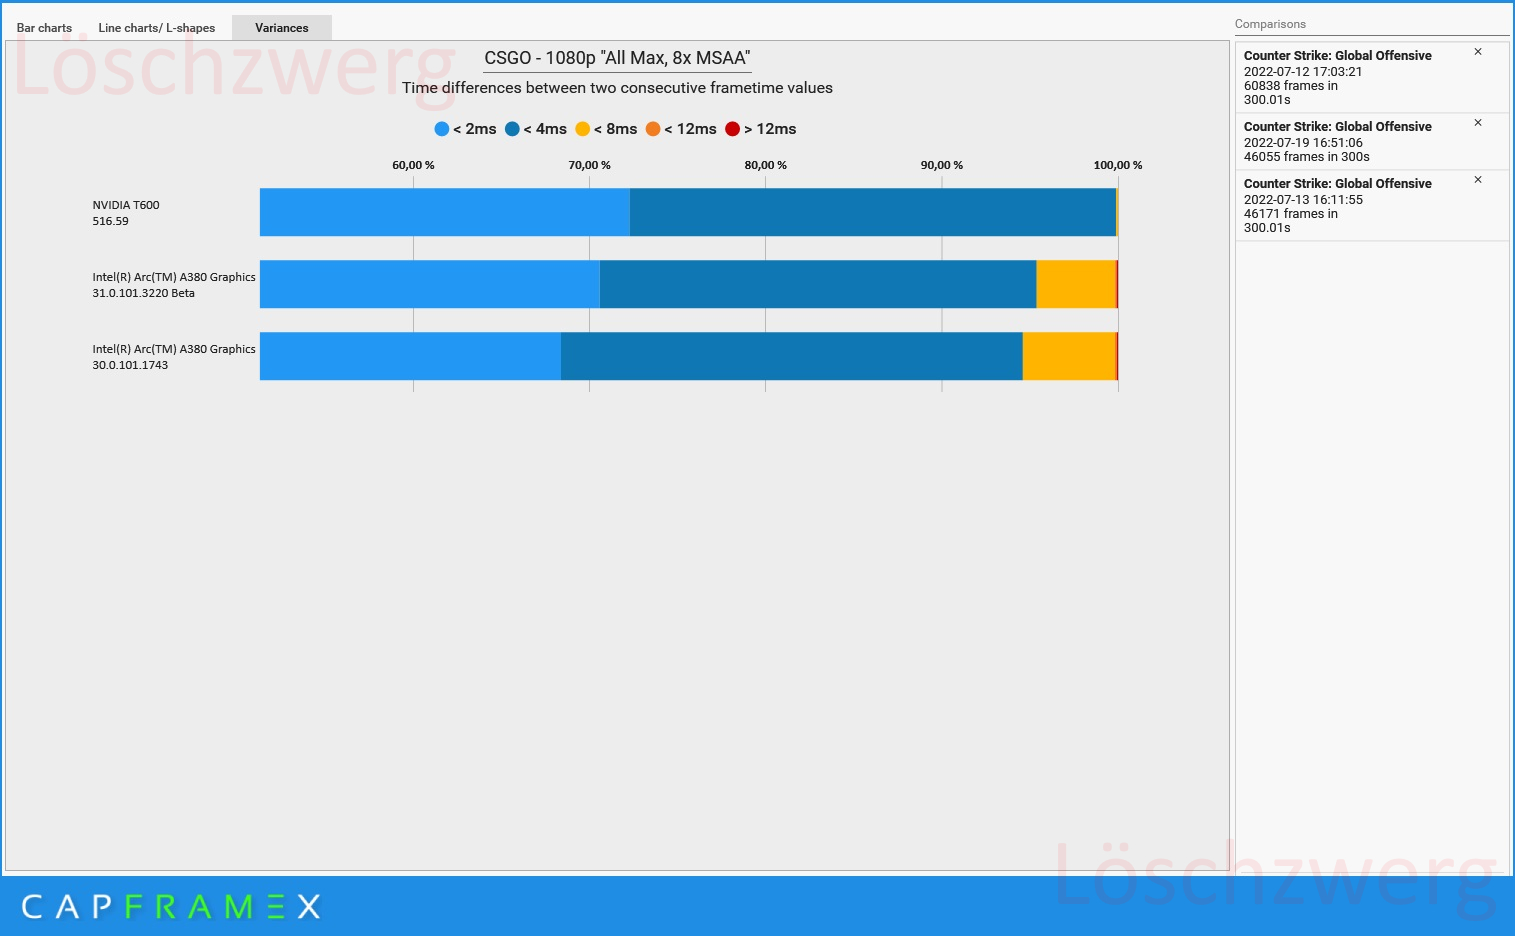The width and height of the screenshot is (1515, 936).
Task: Click the '80,00 %' axis label
Action: click(x=765, y=165)
